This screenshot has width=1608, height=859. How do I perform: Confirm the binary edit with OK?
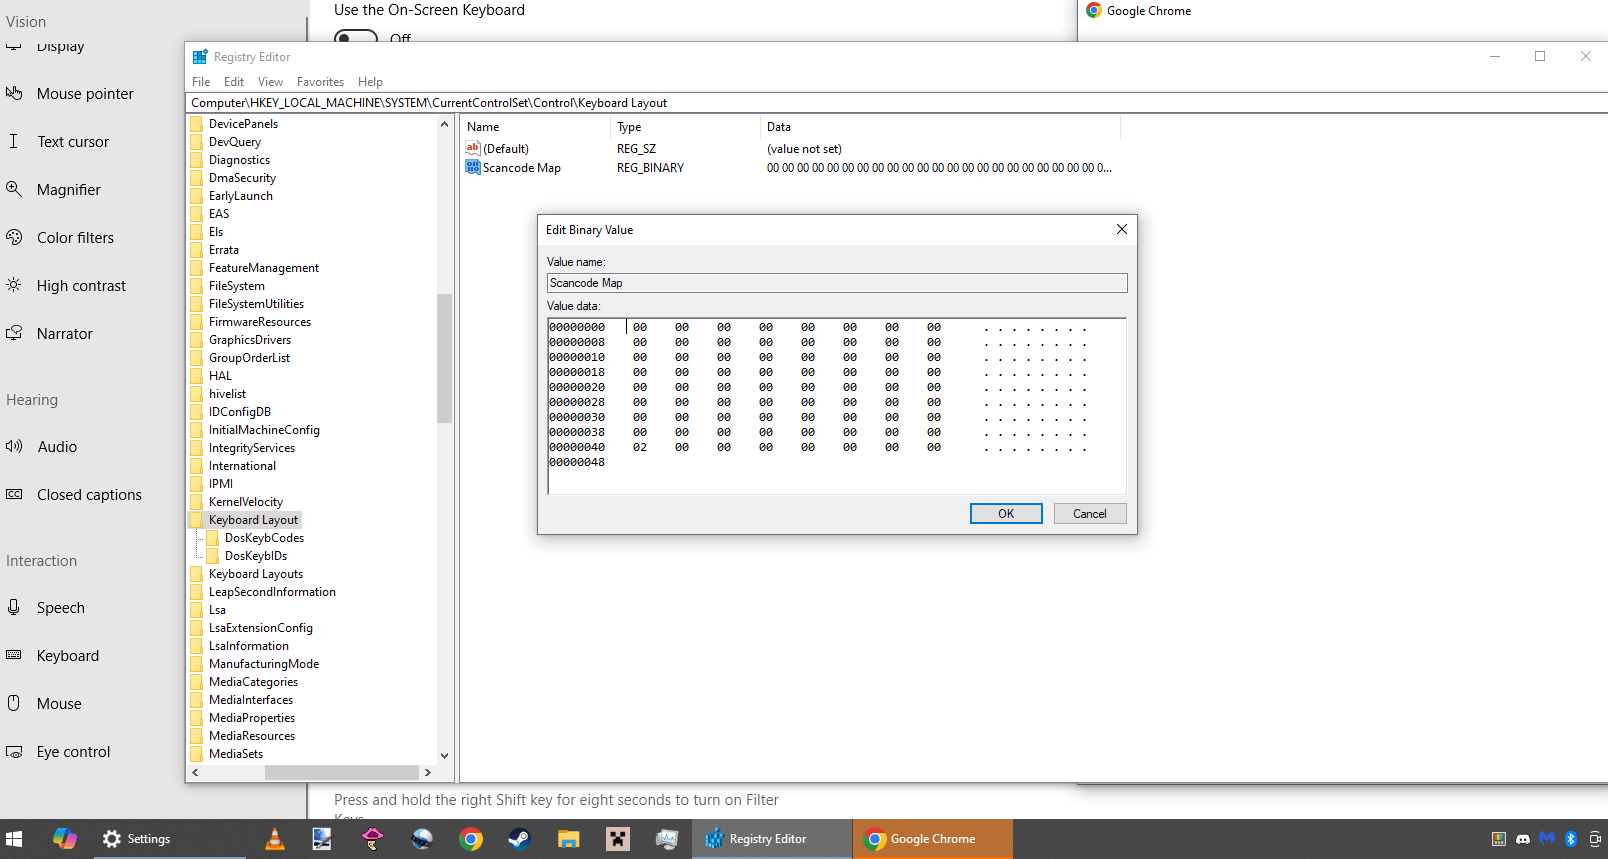[x=1006, y=513]
